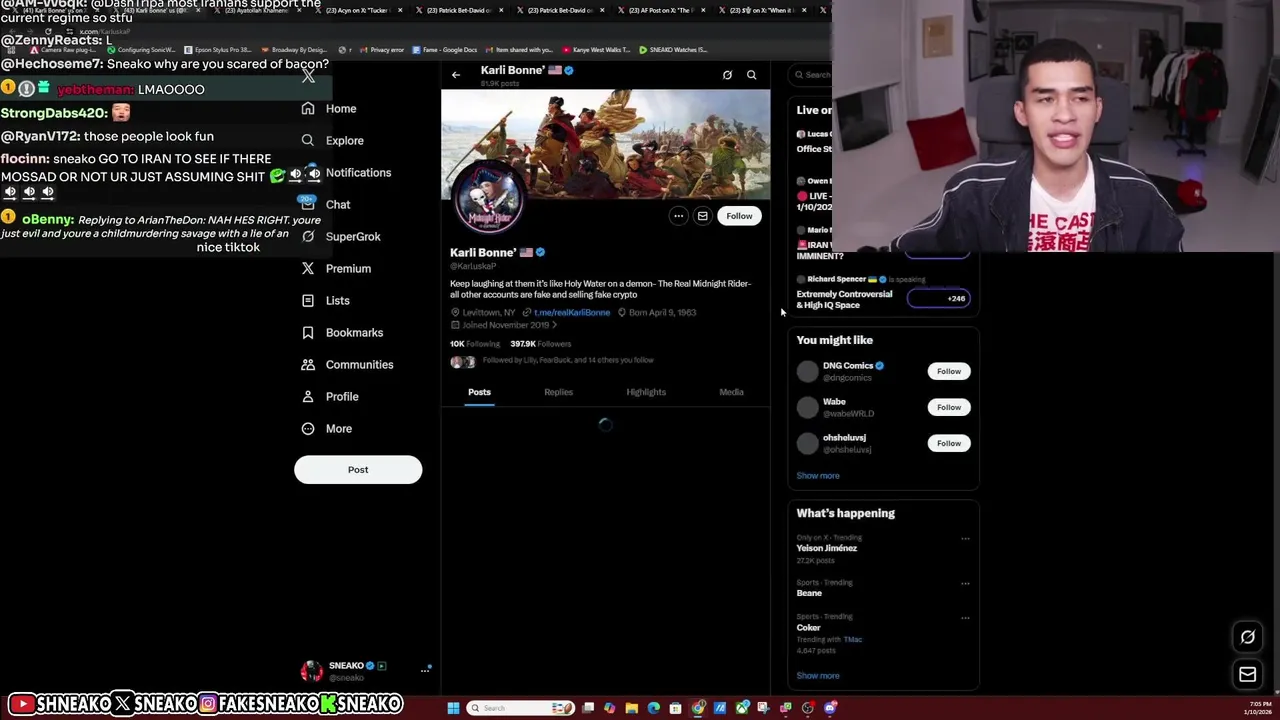Show more under What's happening

click(818, 676)
